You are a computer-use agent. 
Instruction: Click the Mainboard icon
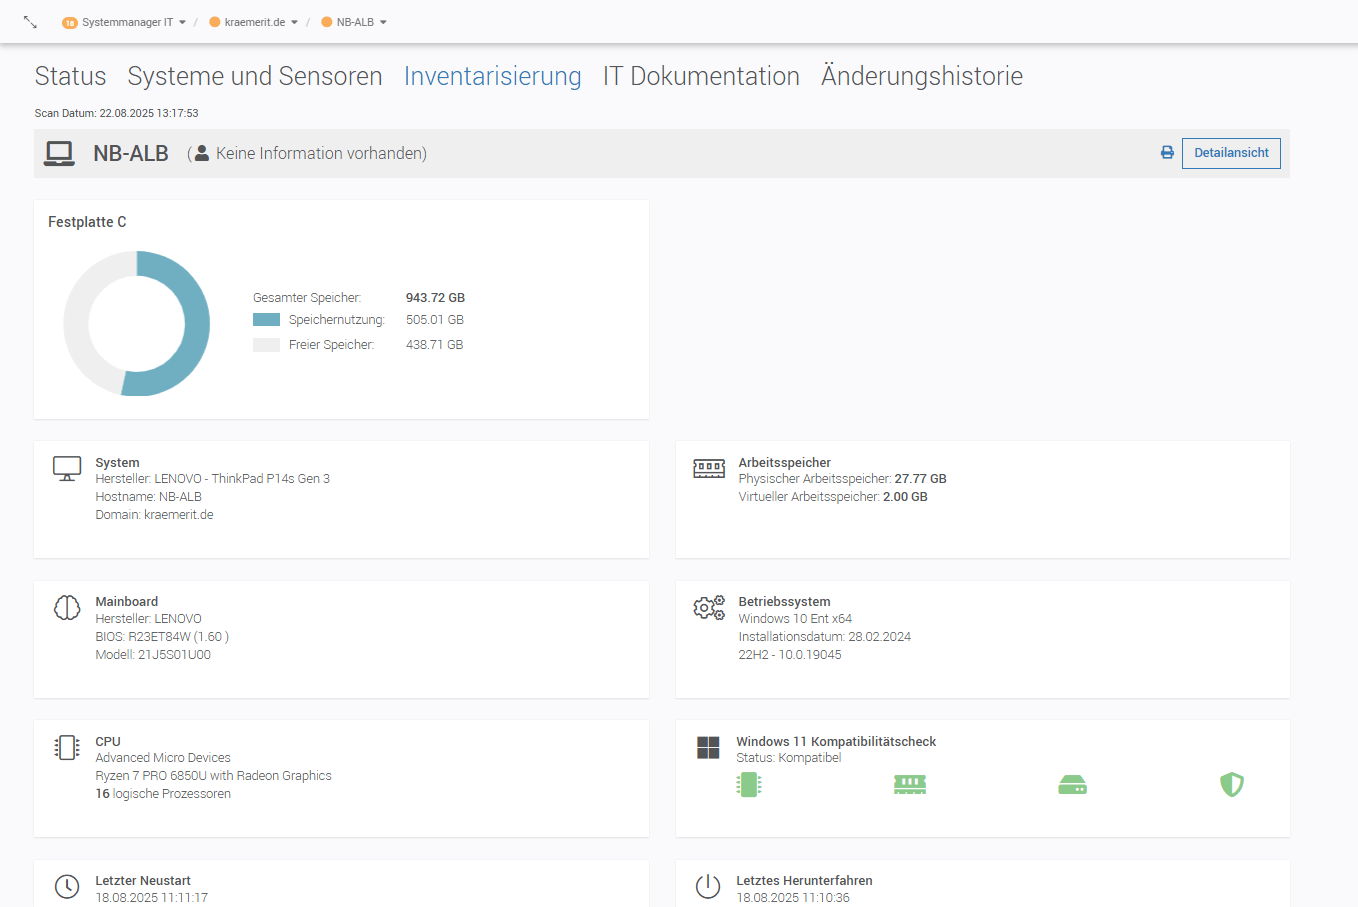[67, 608]
